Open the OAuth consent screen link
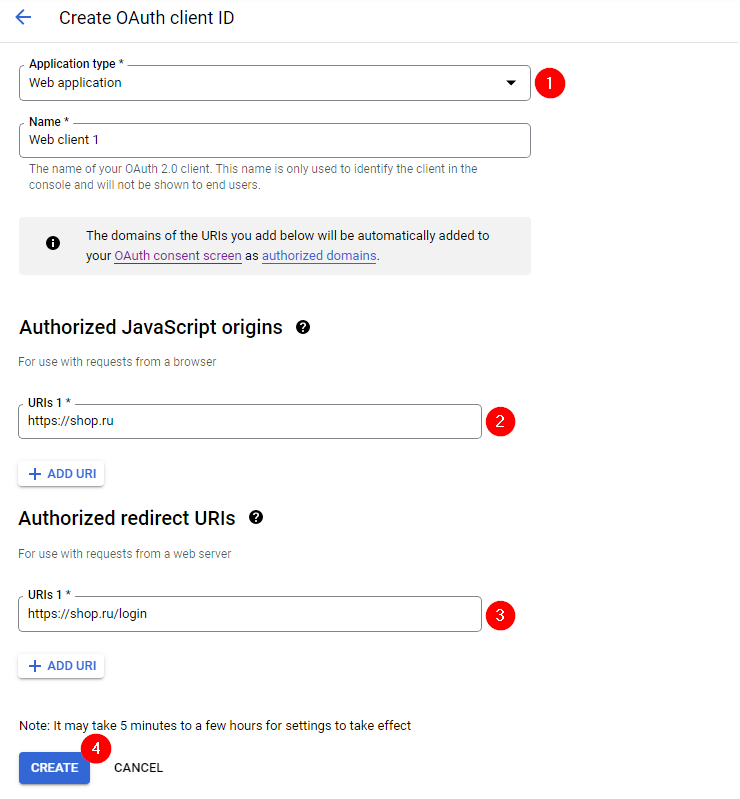Viewport: 740px width, 799px height. point(178,256)
